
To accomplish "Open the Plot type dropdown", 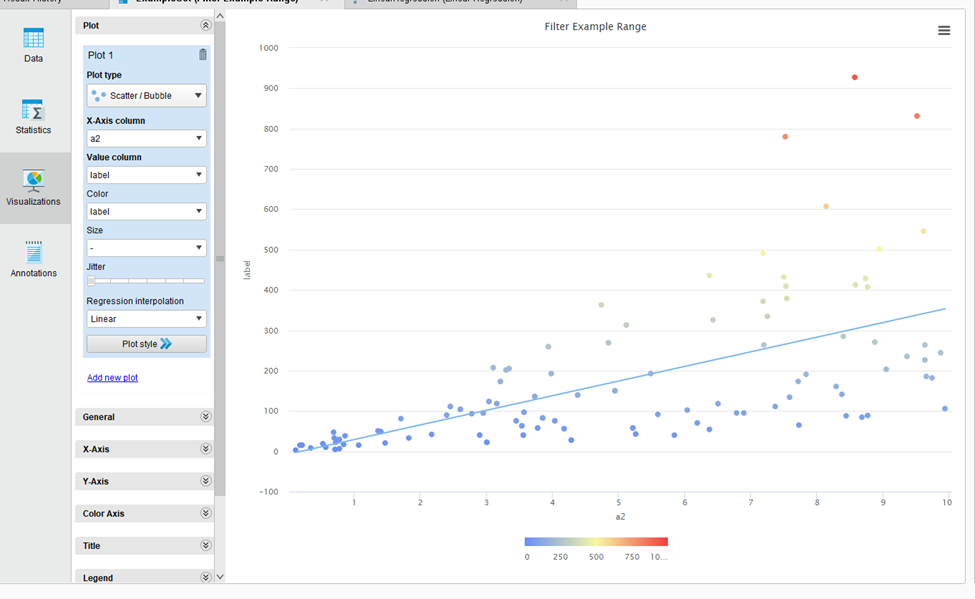I will tap(147, 96).
